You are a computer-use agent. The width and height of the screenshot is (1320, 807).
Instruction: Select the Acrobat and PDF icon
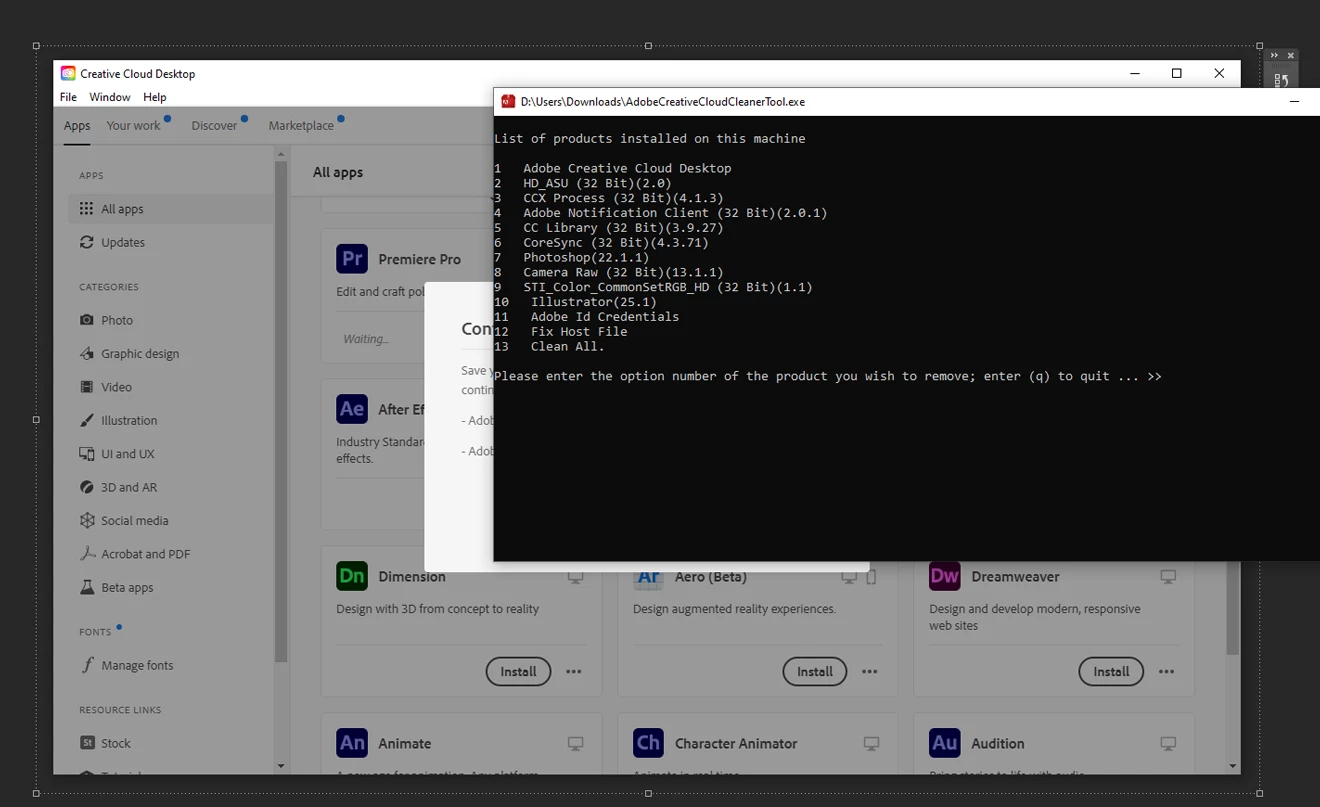(87, 554)
